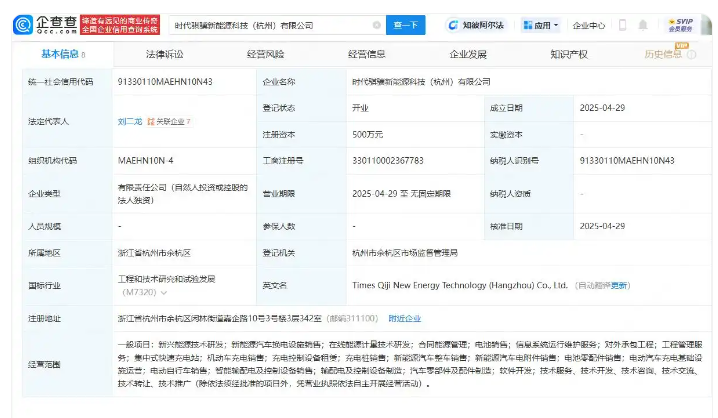Click the info icon beside 历史信息
The height and width of the screenshot is (418, 718).
pyautogui.click(x=691, y=54)
